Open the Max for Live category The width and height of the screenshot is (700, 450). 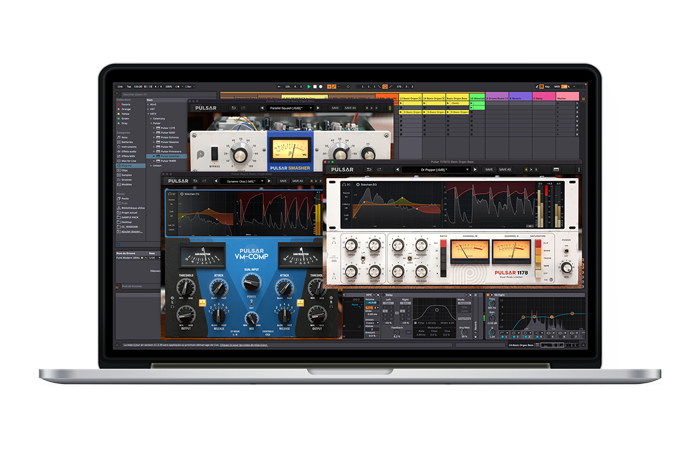[129, 161]
